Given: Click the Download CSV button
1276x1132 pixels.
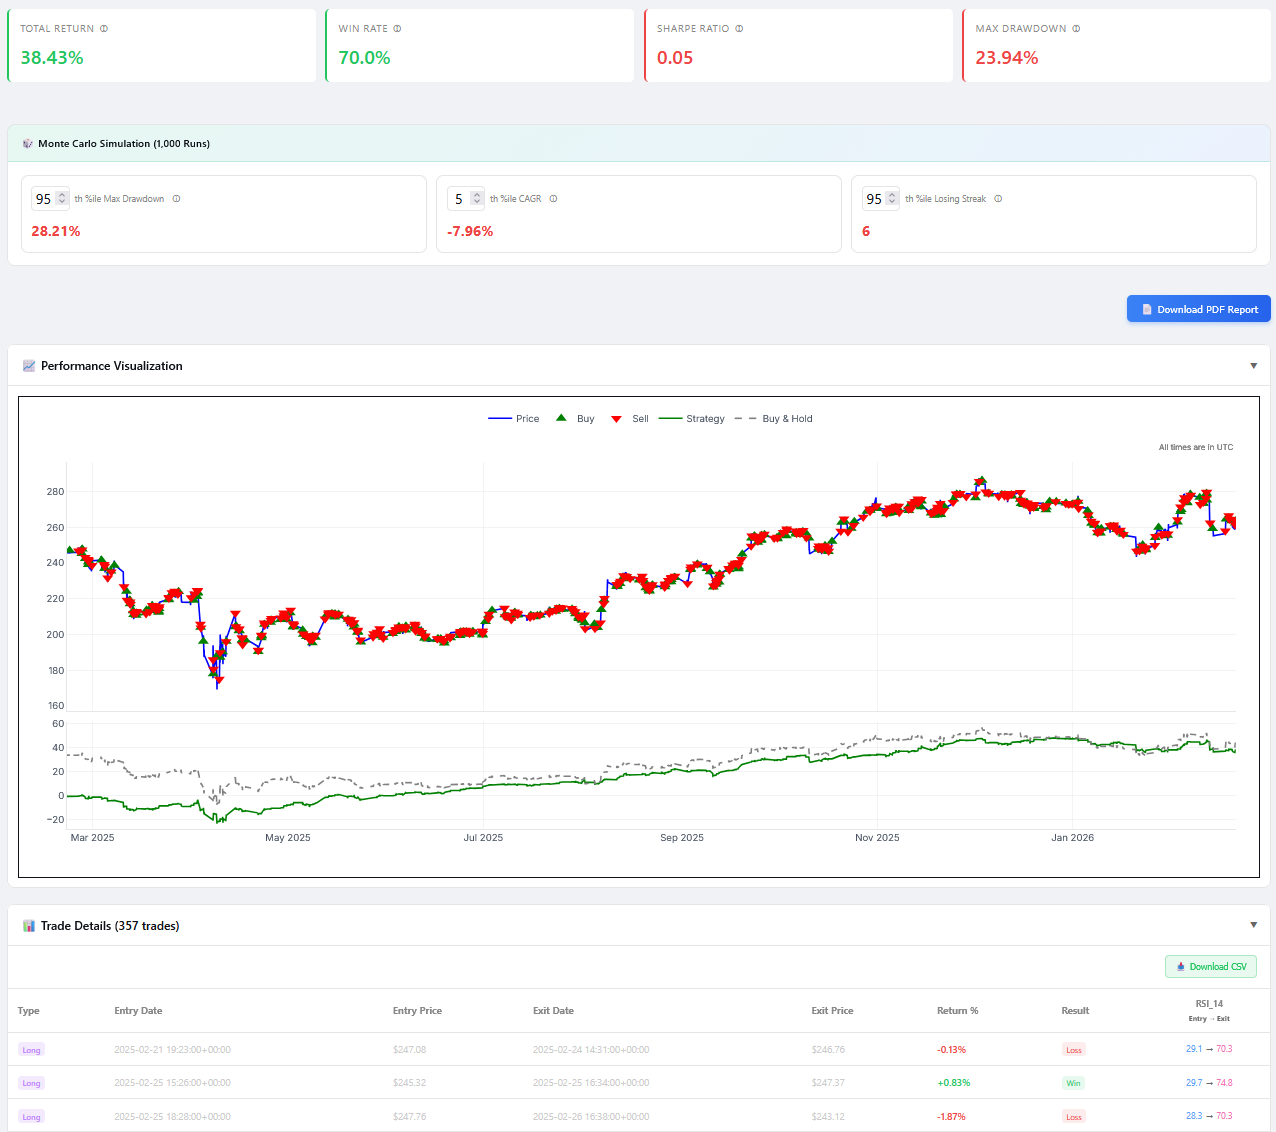Looking at the screenshot, I should click(1210, 967).
